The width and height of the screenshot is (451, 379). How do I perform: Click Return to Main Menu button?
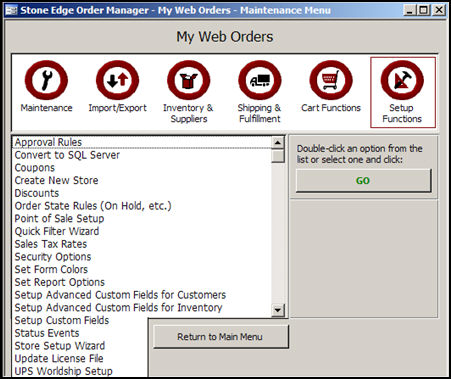(220, 337)
